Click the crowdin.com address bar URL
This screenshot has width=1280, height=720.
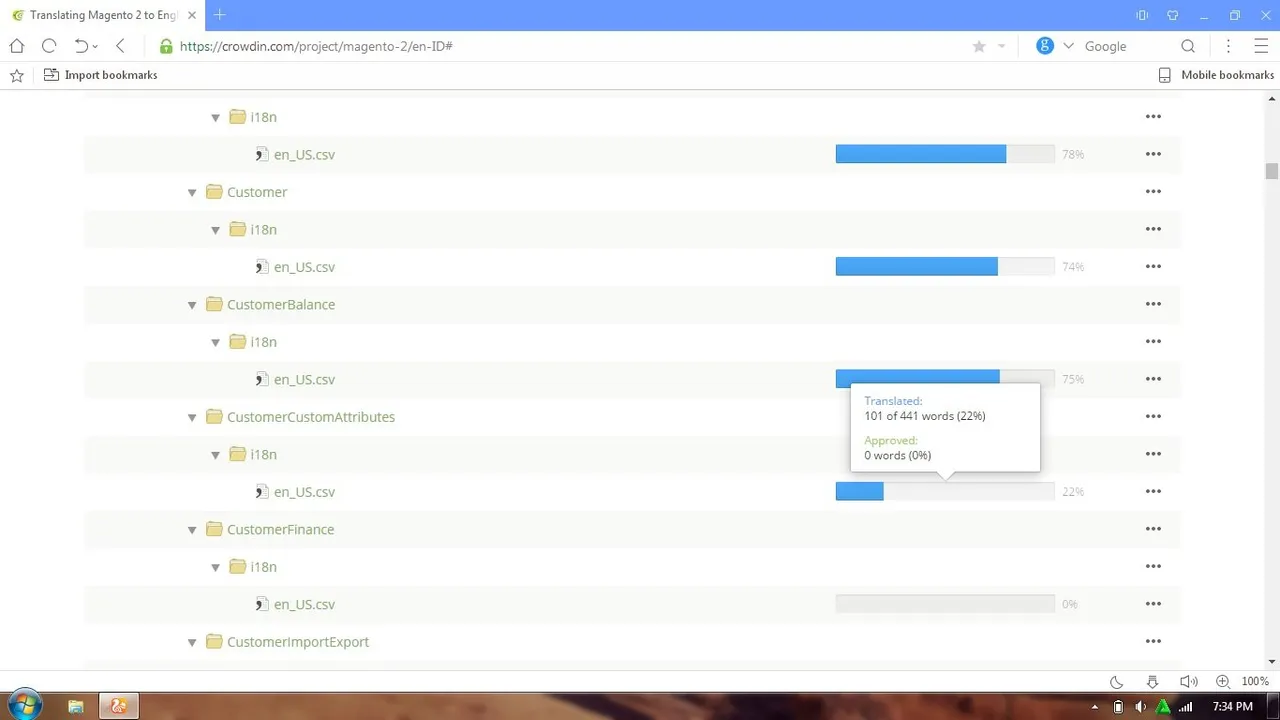(x=316, y=46)
